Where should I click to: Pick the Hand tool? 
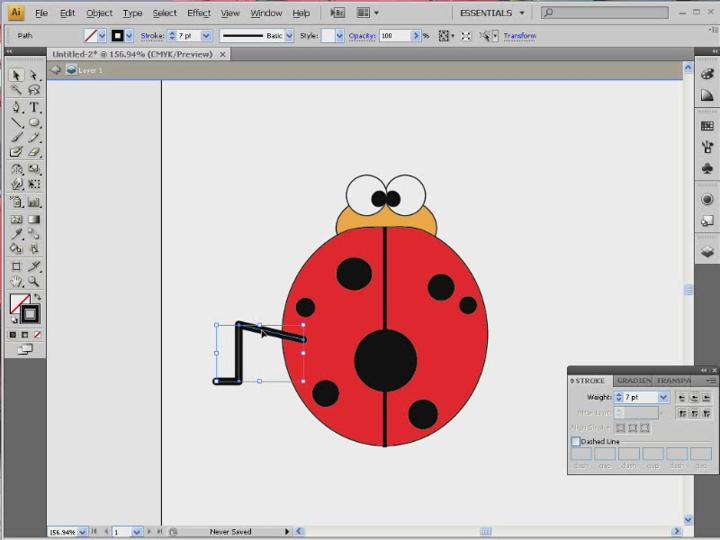pyautogui.click(x=16, y=281)
